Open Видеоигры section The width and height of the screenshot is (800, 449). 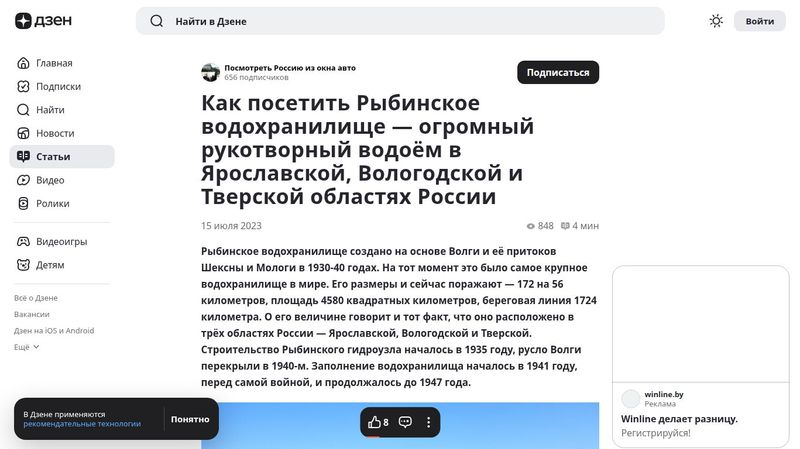click(61, 241)
